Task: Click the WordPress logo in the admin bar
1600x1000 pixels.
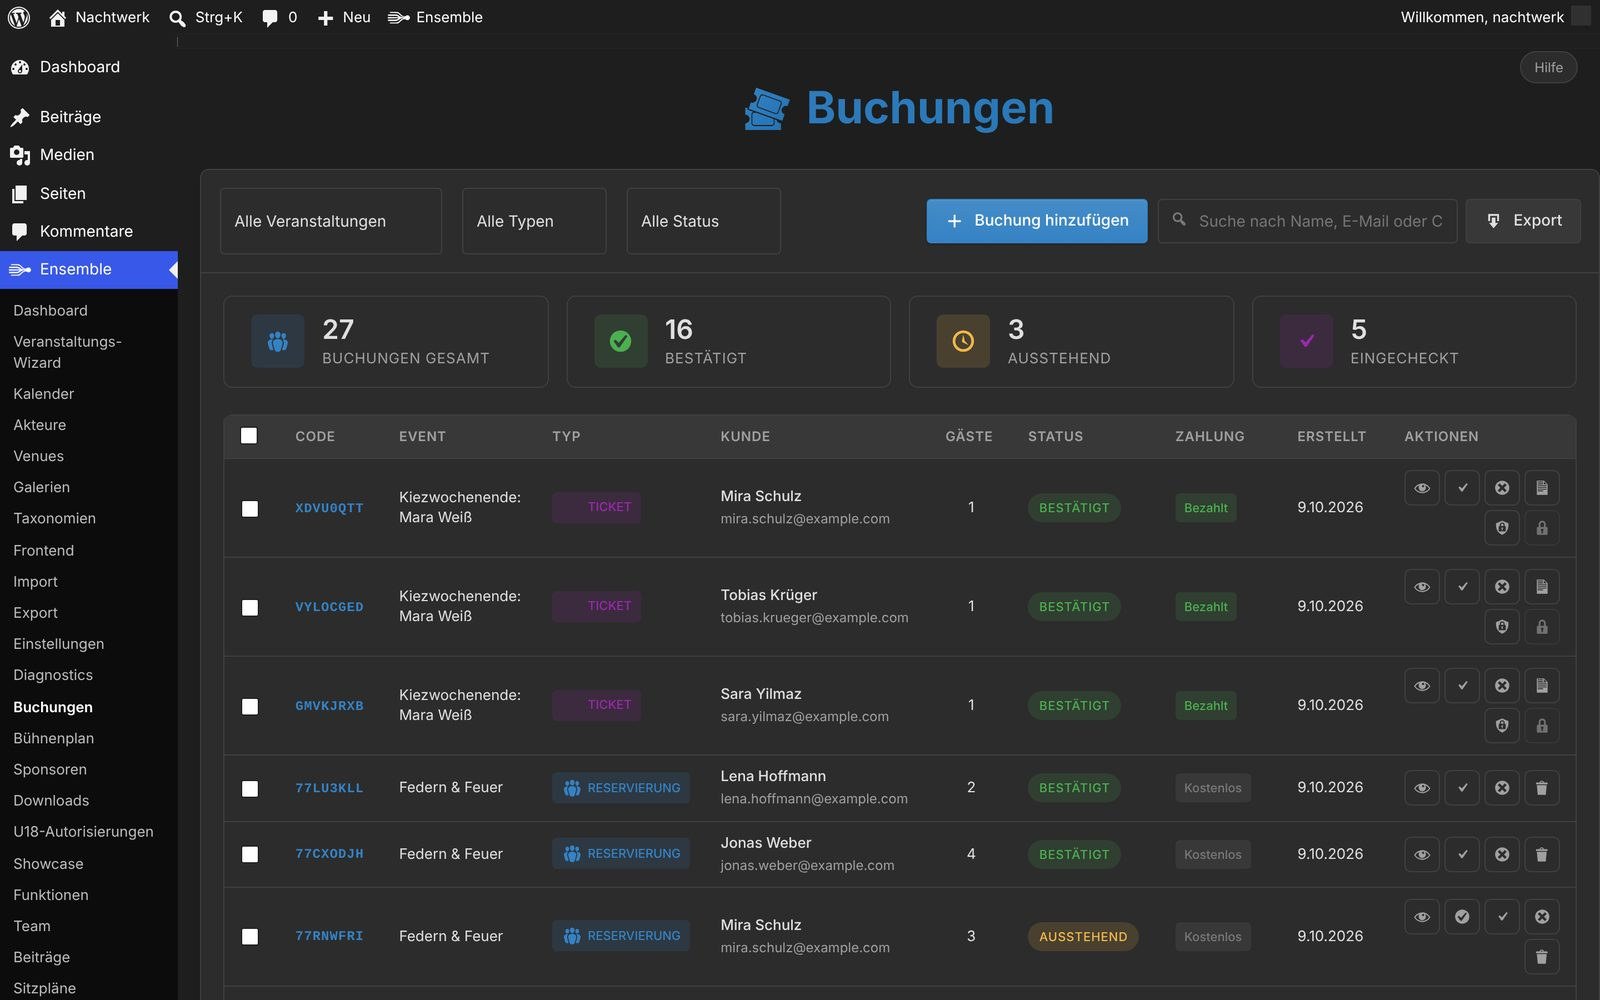Action: tap(19, 17)
